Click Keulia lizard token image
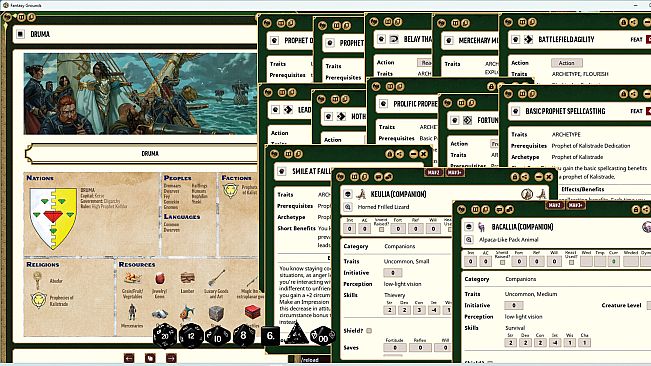651x366 pixels. [362, 194]
